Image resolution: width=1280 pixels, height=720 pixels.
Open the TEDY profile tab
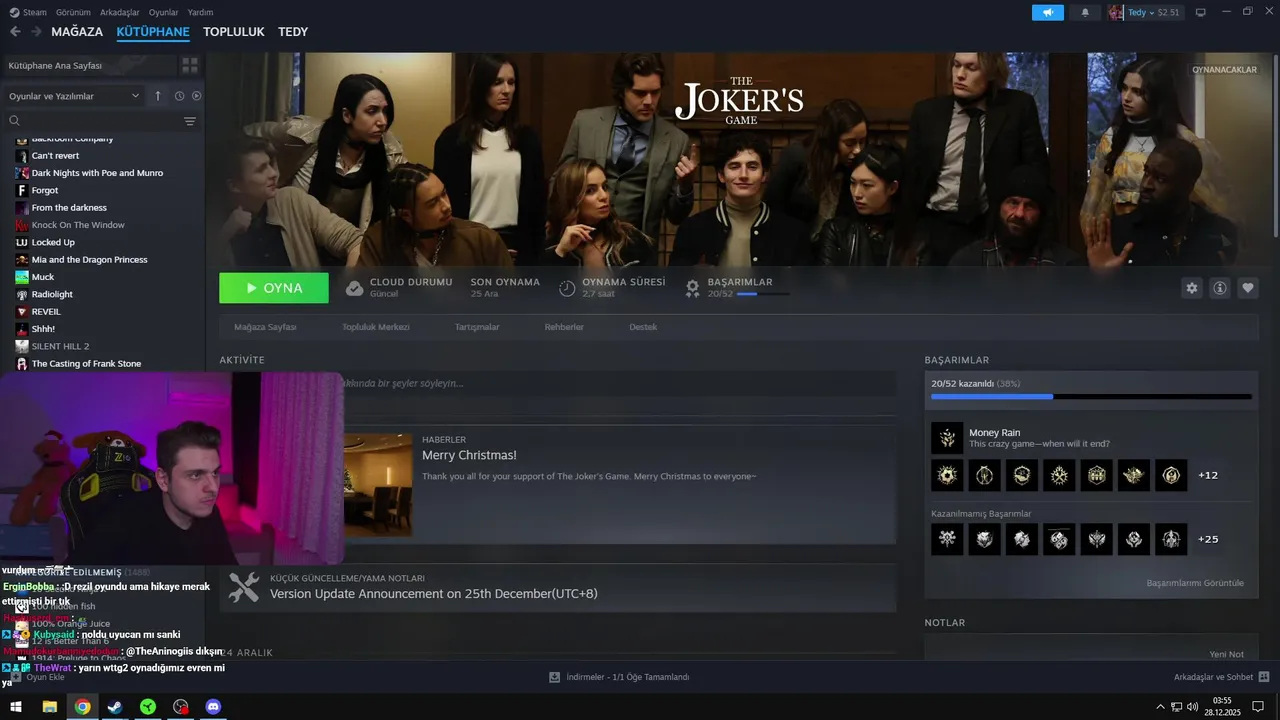point(293,32)
